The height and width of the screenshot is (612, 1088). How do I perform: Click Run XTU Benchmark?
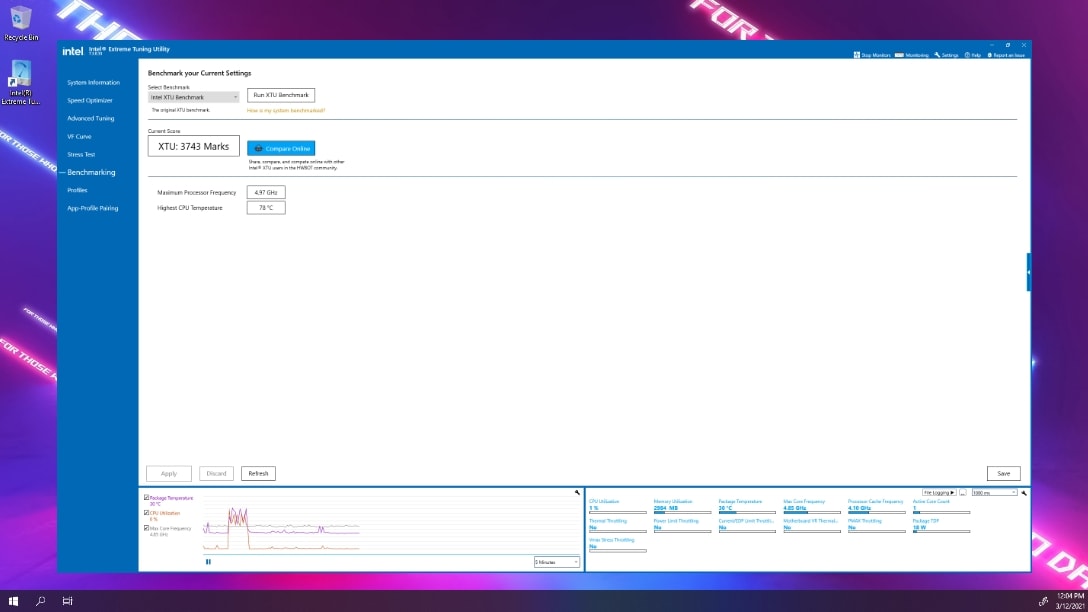[x=281, y=95]
